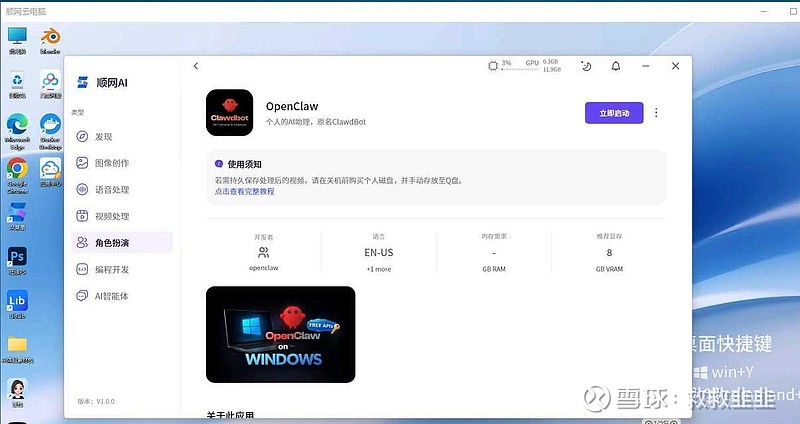Image resolution: width=800 pixels, height=424 pixels.
Task: Select 语音处理 category
Action: coord(122,190)
